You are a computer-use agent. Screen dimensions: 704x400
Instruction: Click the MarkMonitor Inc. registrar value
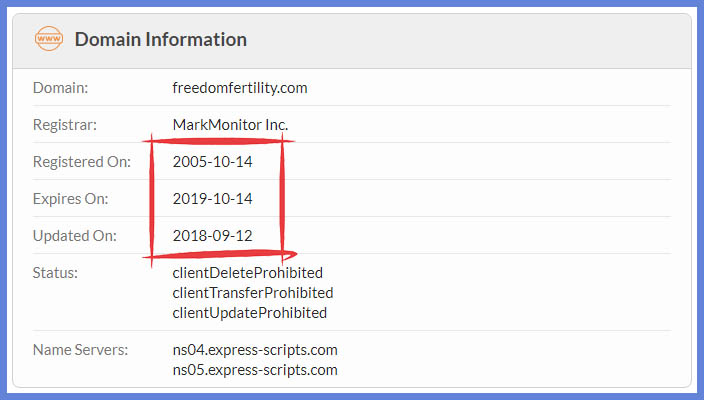(x=230, y=125)
